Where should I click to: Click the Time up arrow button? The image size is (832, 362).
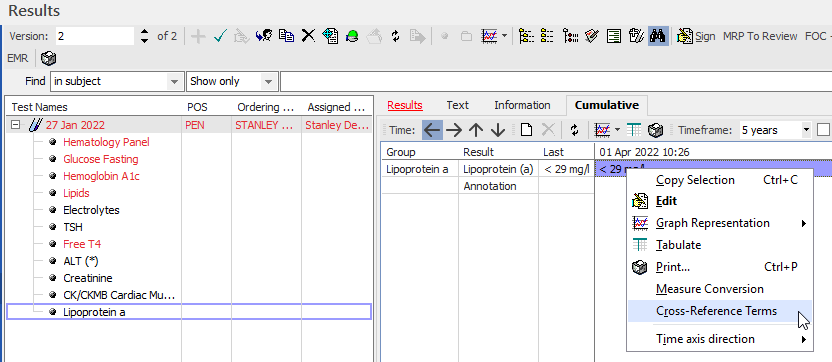(476, 130)
